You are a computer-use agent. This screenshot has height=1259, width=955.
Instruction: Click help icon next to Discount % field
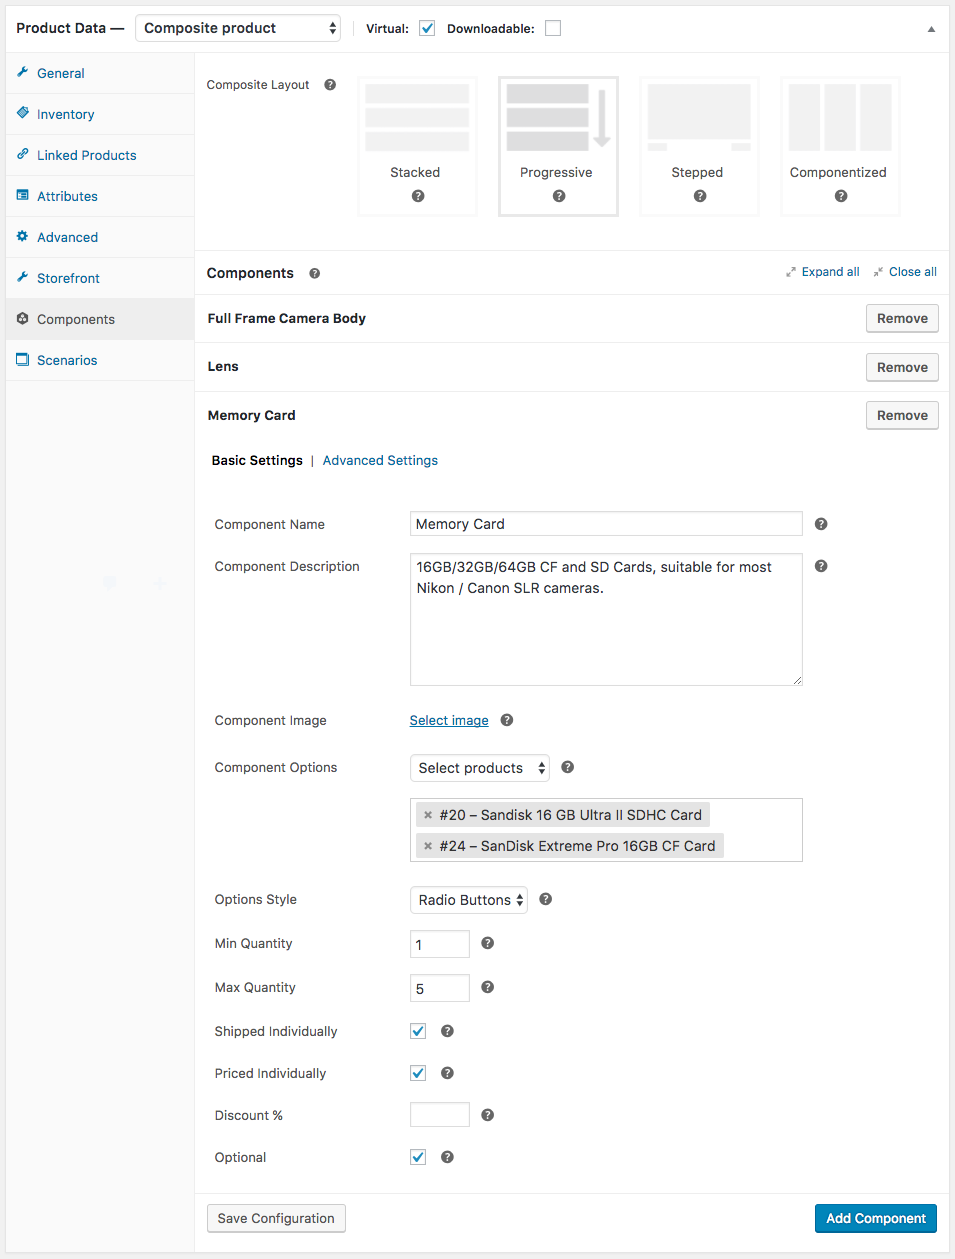pyautogui.click(x=487, y=1115)
